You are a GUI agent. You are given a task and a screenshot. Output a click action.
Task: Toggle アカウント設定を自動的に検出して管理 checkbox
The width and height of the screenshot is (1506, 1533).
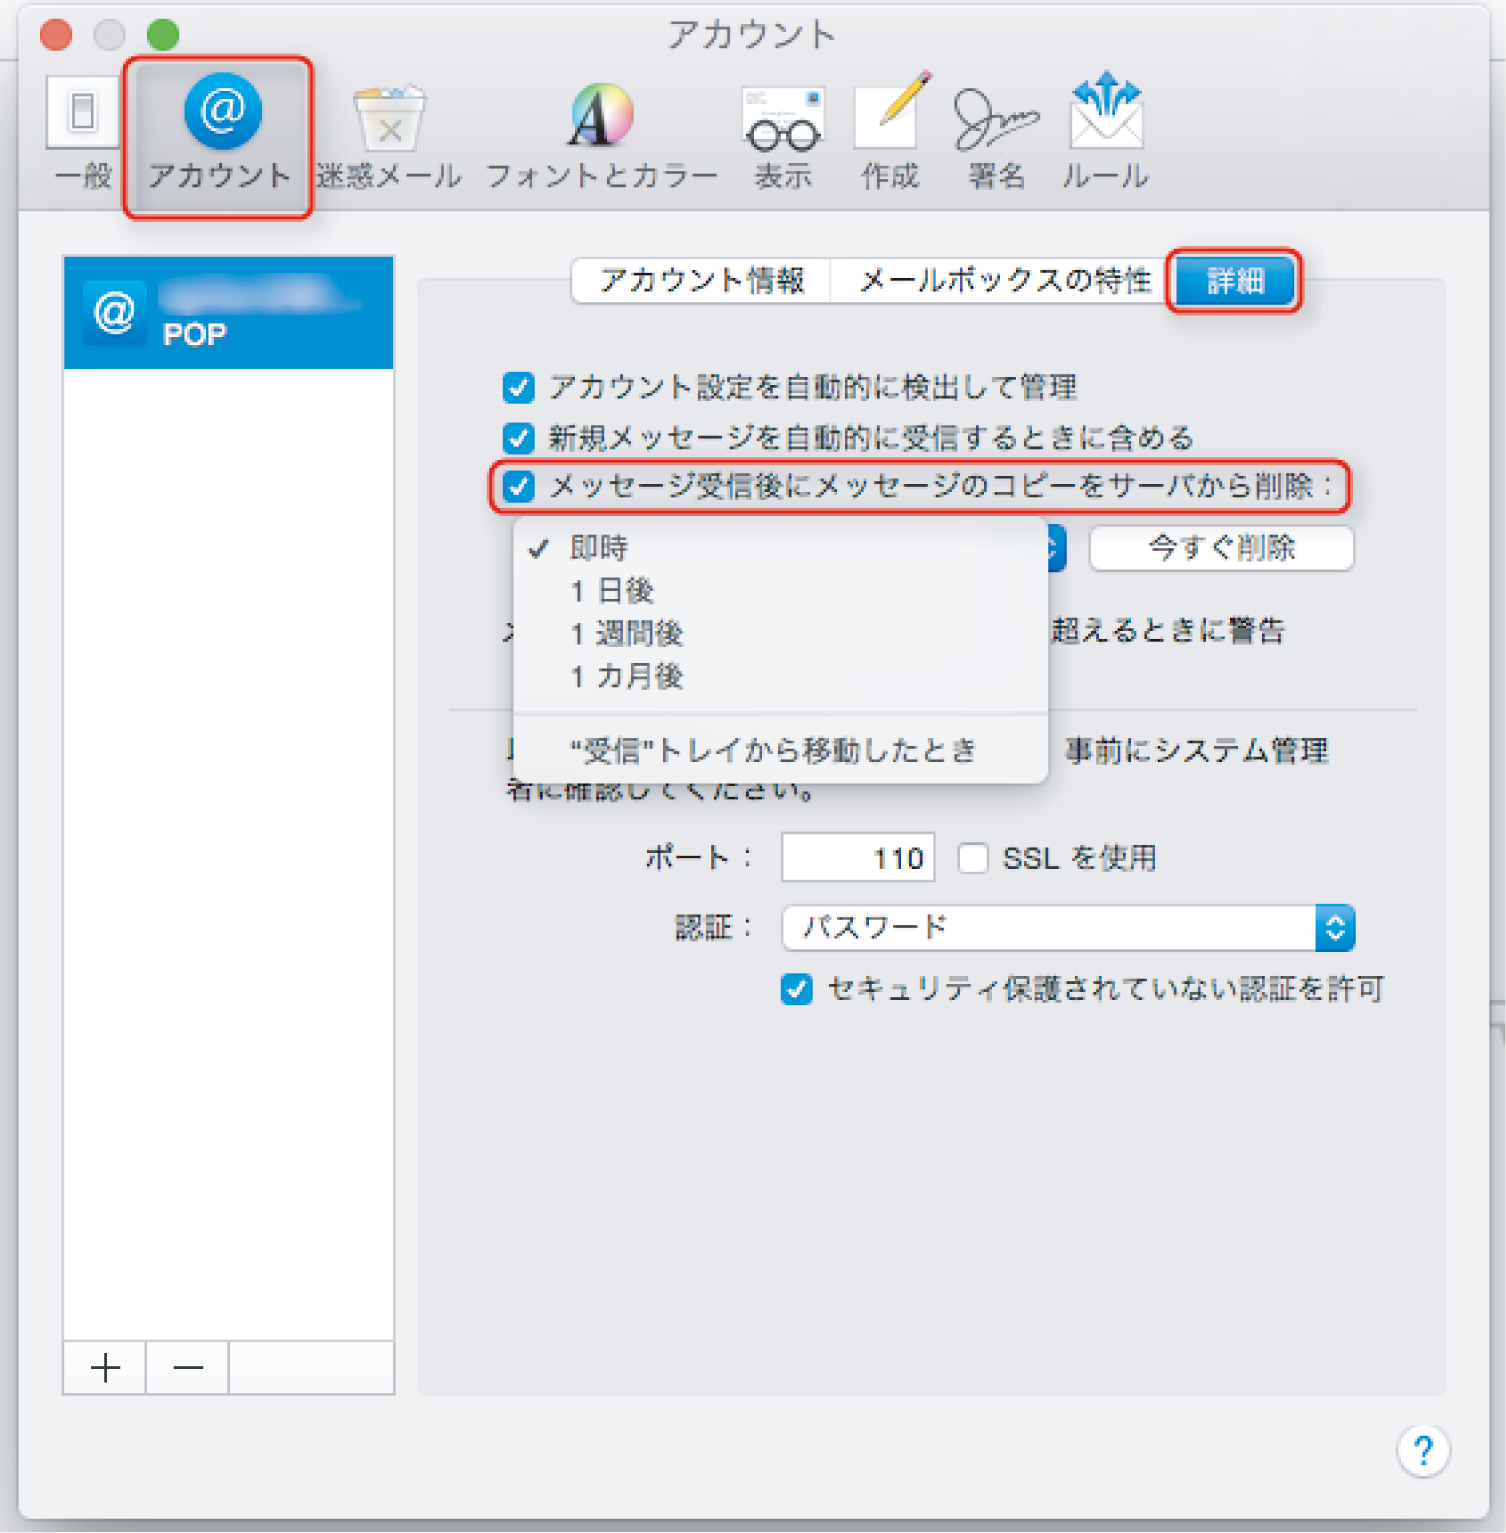pos(519,387)
